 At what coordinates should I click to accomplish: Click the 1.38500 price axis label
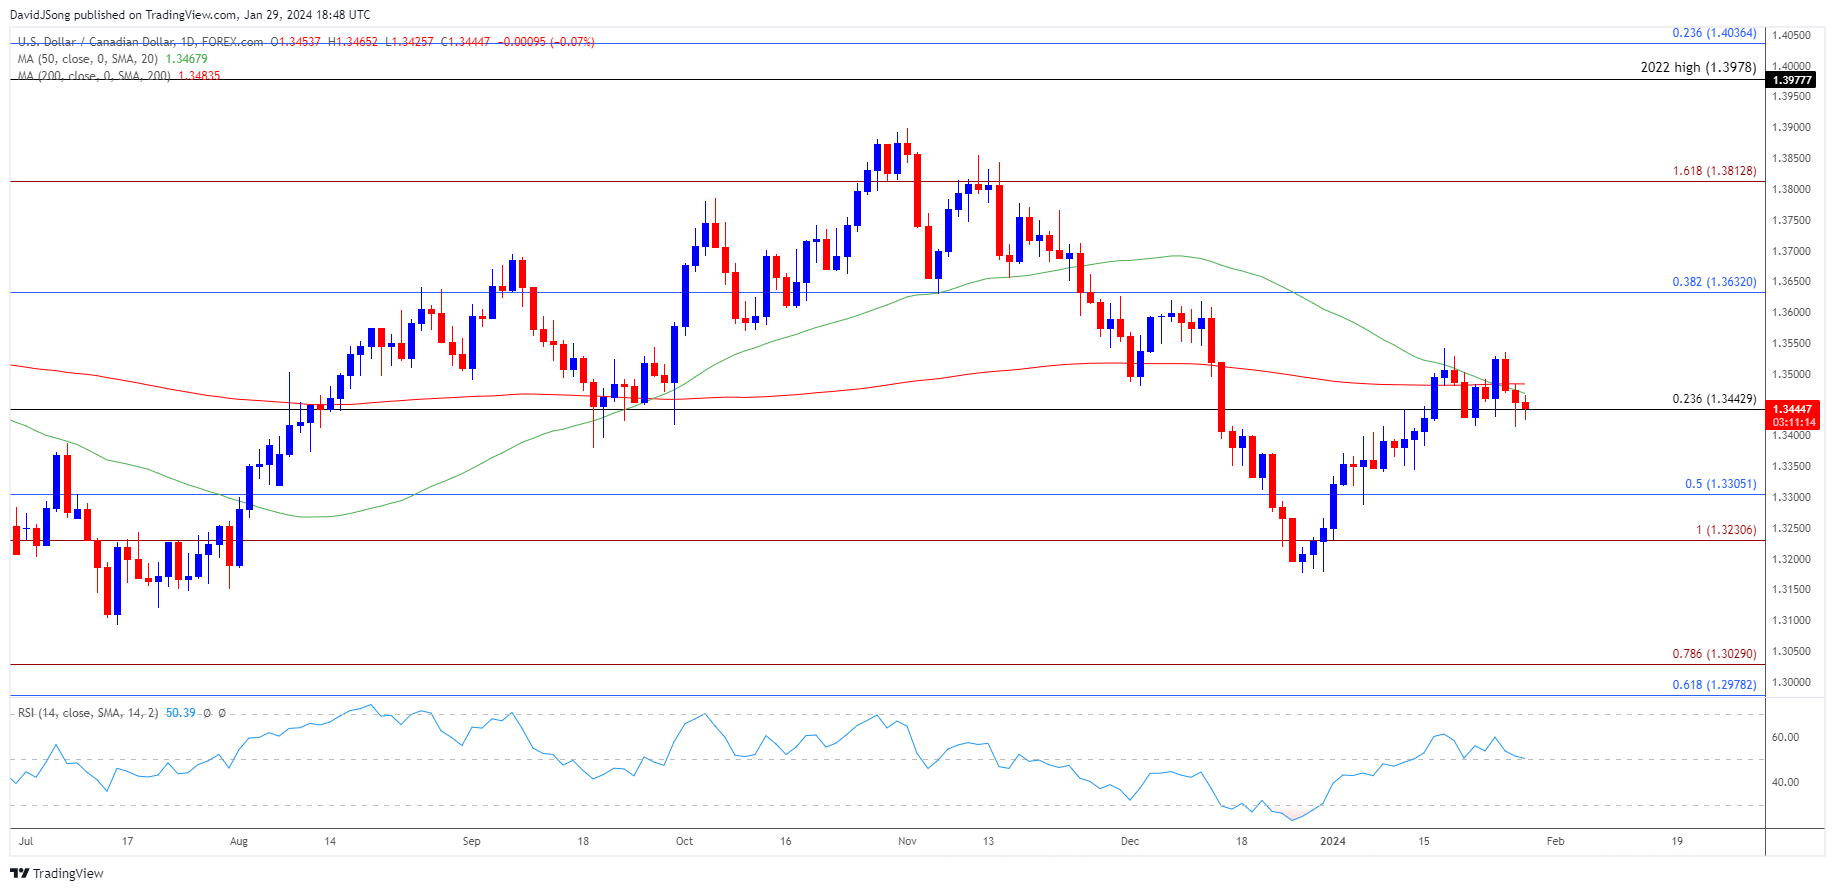[1791, 158]
